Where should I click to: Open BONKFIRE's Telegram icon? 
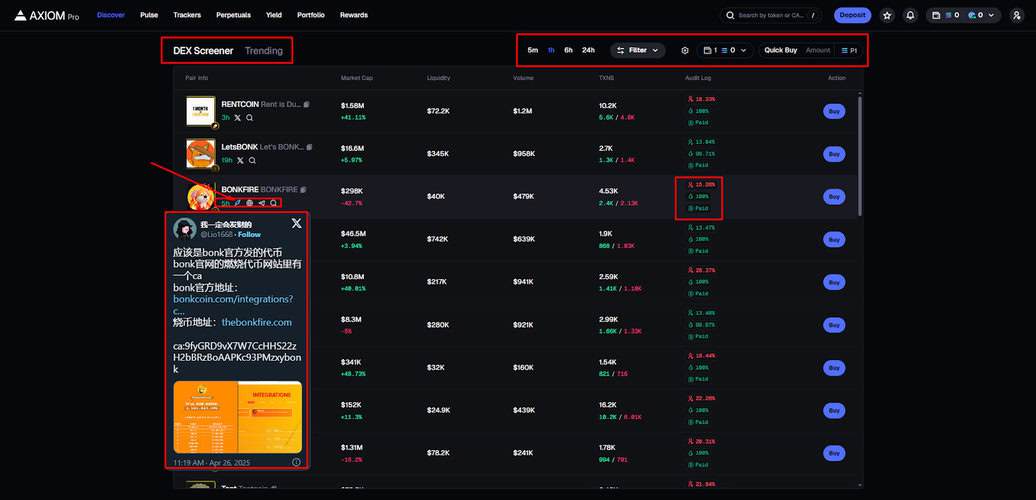(x=262, y=203)
